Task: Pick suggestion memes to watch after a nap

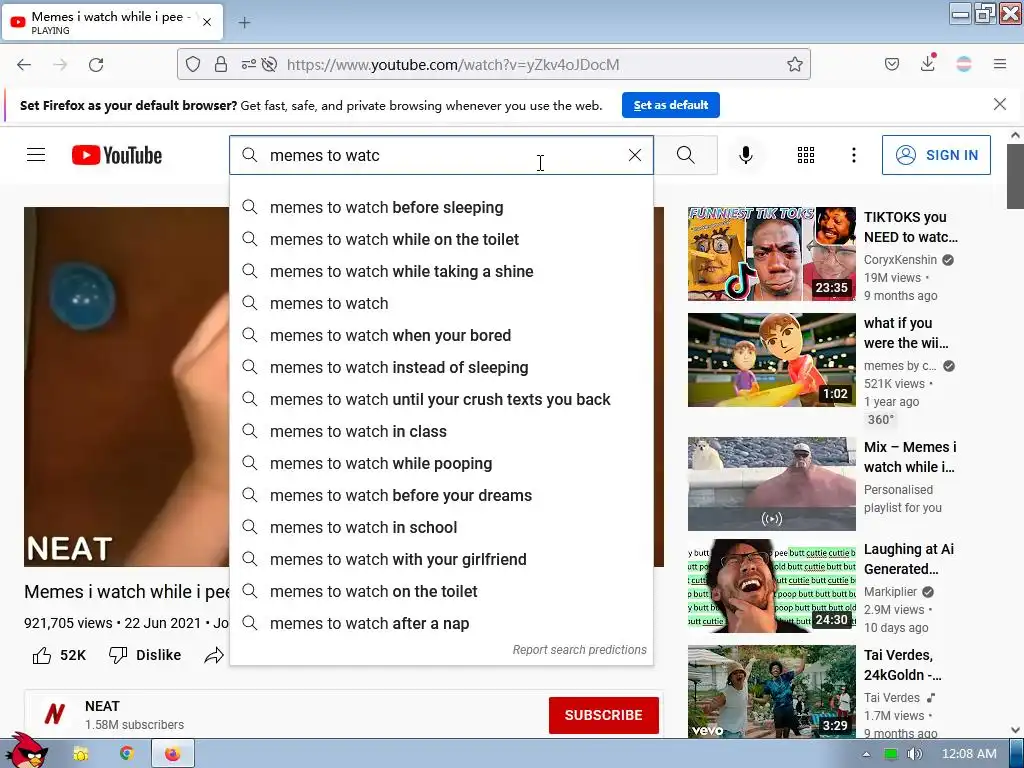Action: [x=441, y=623]
